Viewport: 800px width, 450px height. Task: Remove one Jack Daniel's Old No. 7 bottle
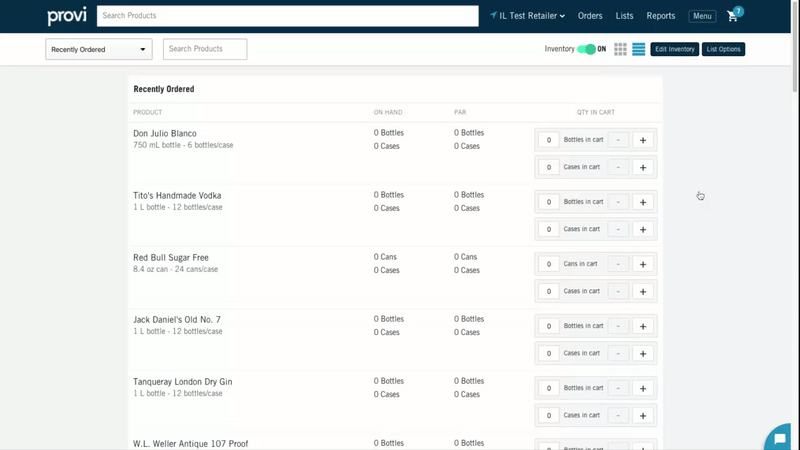[618, 326]
